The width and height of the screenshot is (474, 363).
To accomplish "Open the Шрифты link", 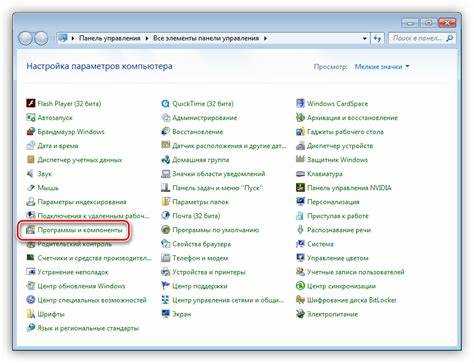I will [x=51, y=314].
